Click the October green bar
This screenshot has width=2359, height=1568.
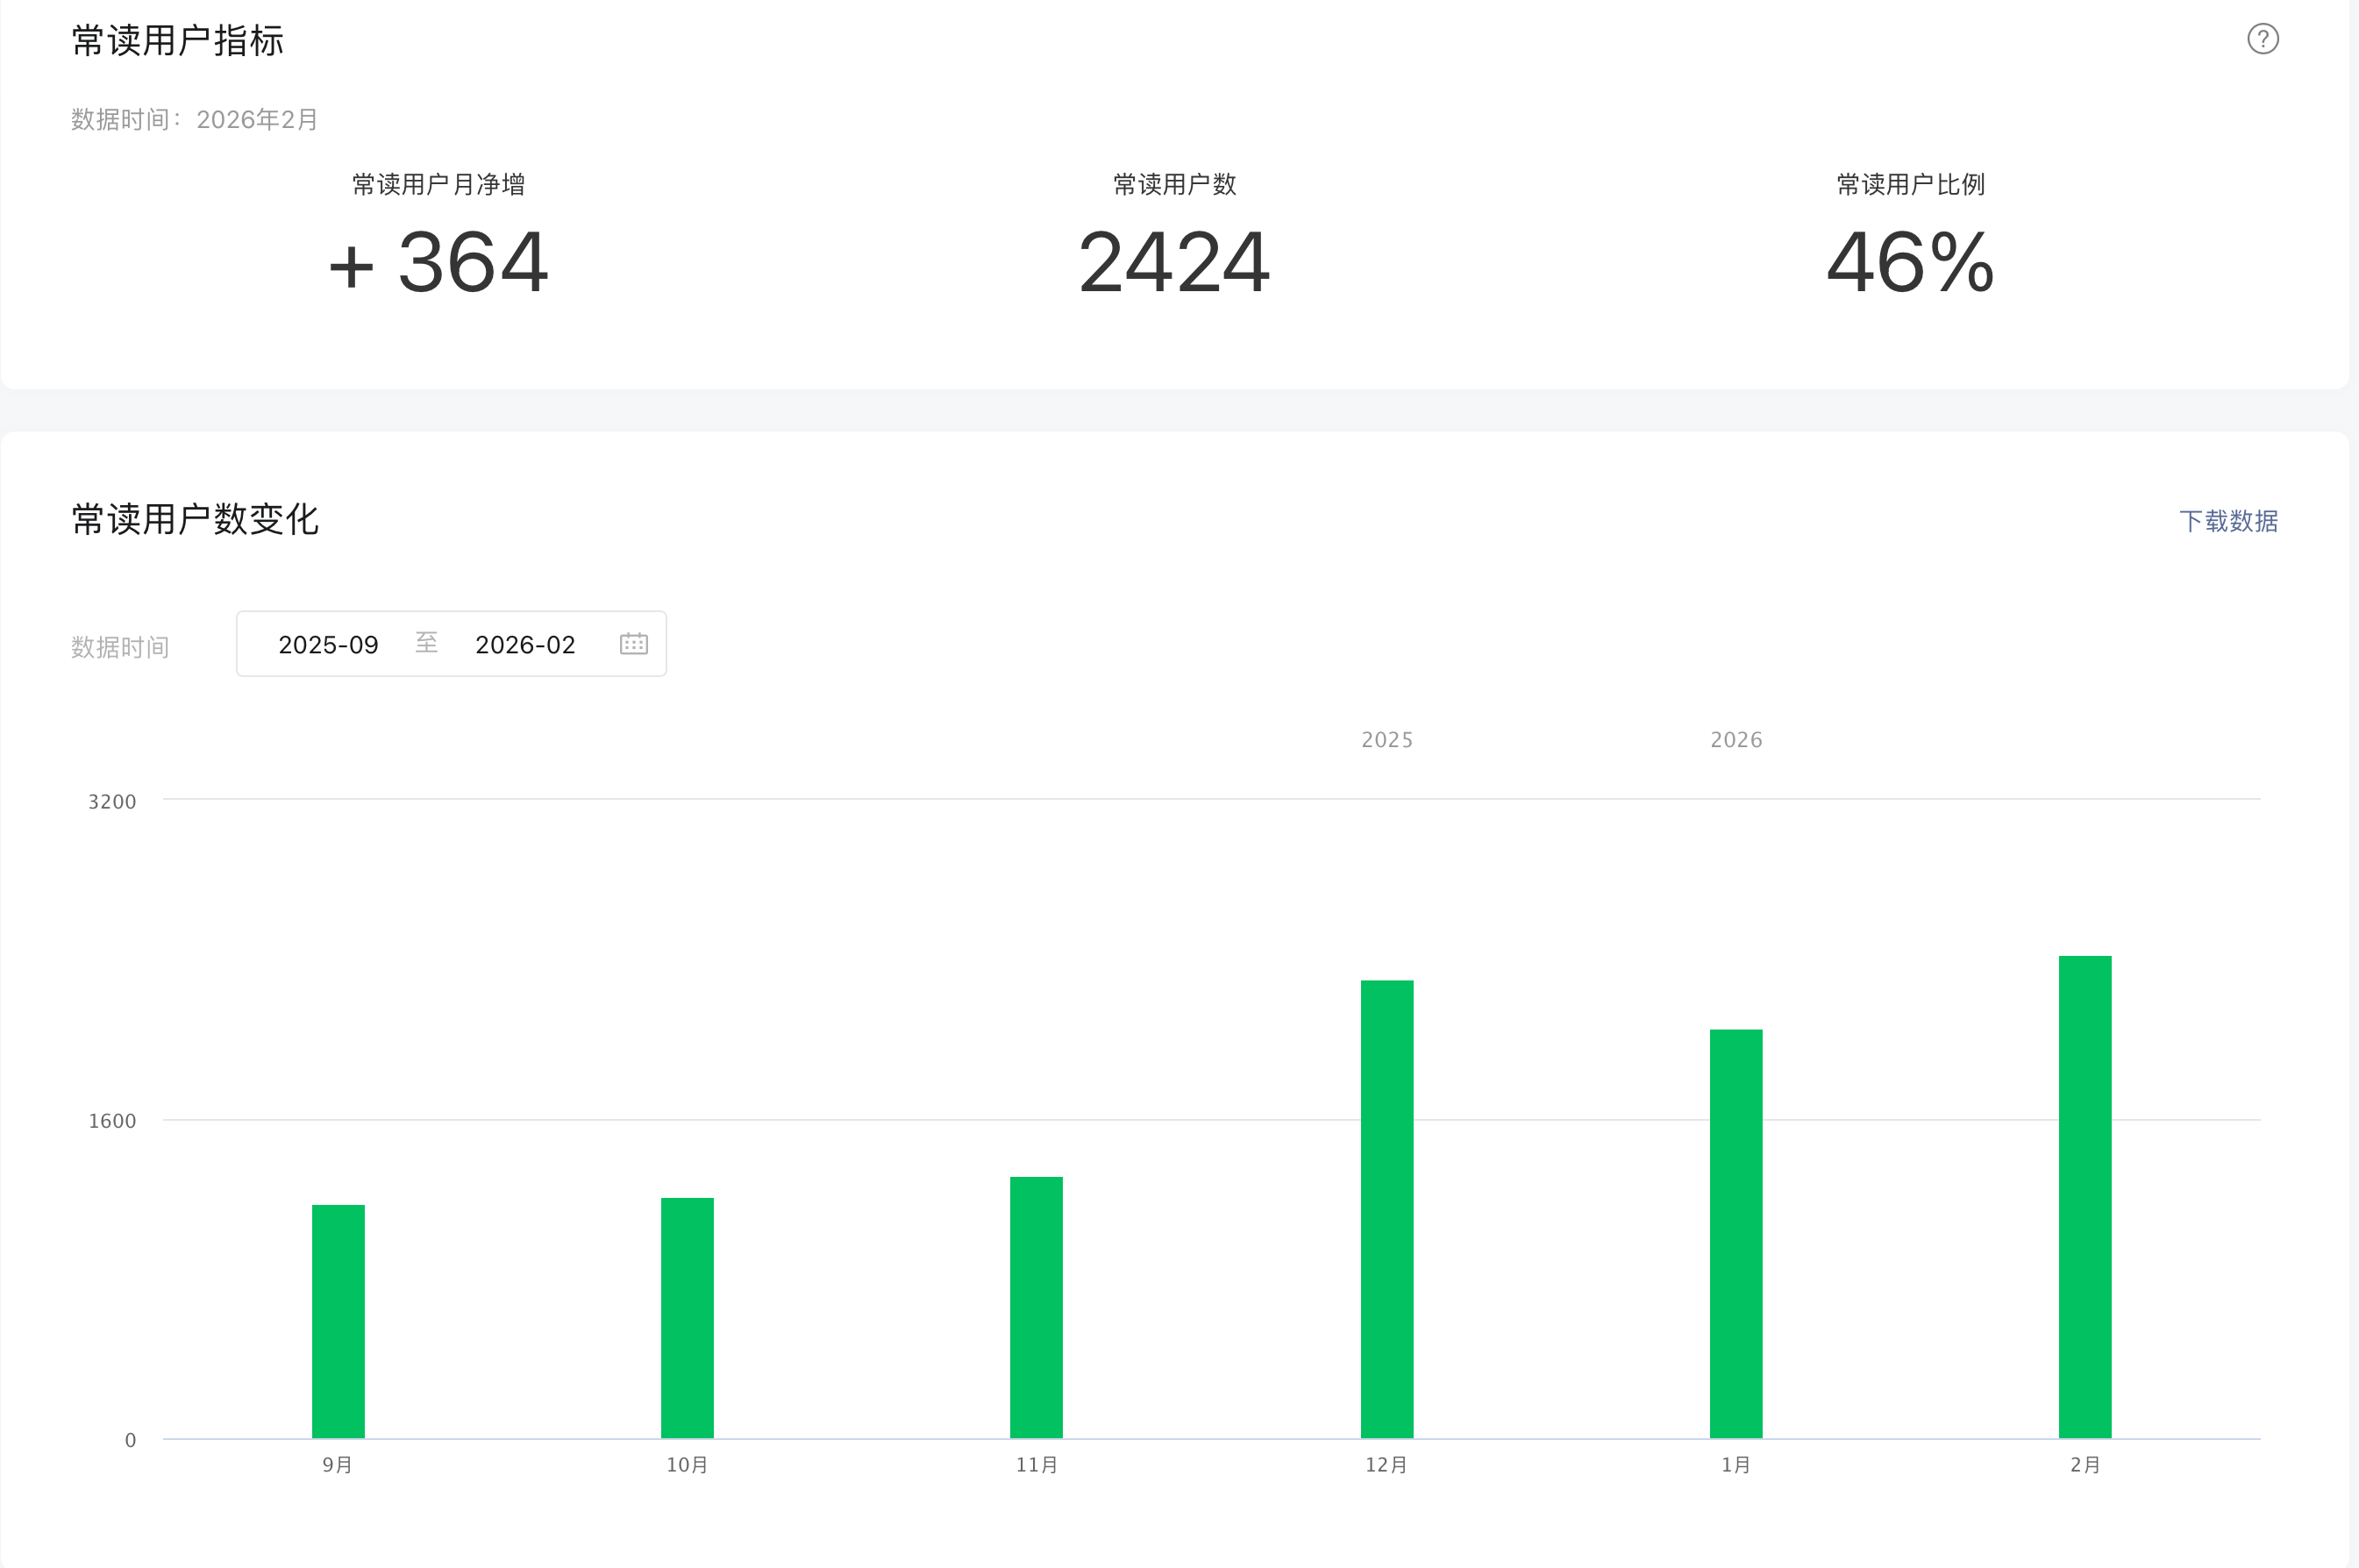pos(687,1317)
